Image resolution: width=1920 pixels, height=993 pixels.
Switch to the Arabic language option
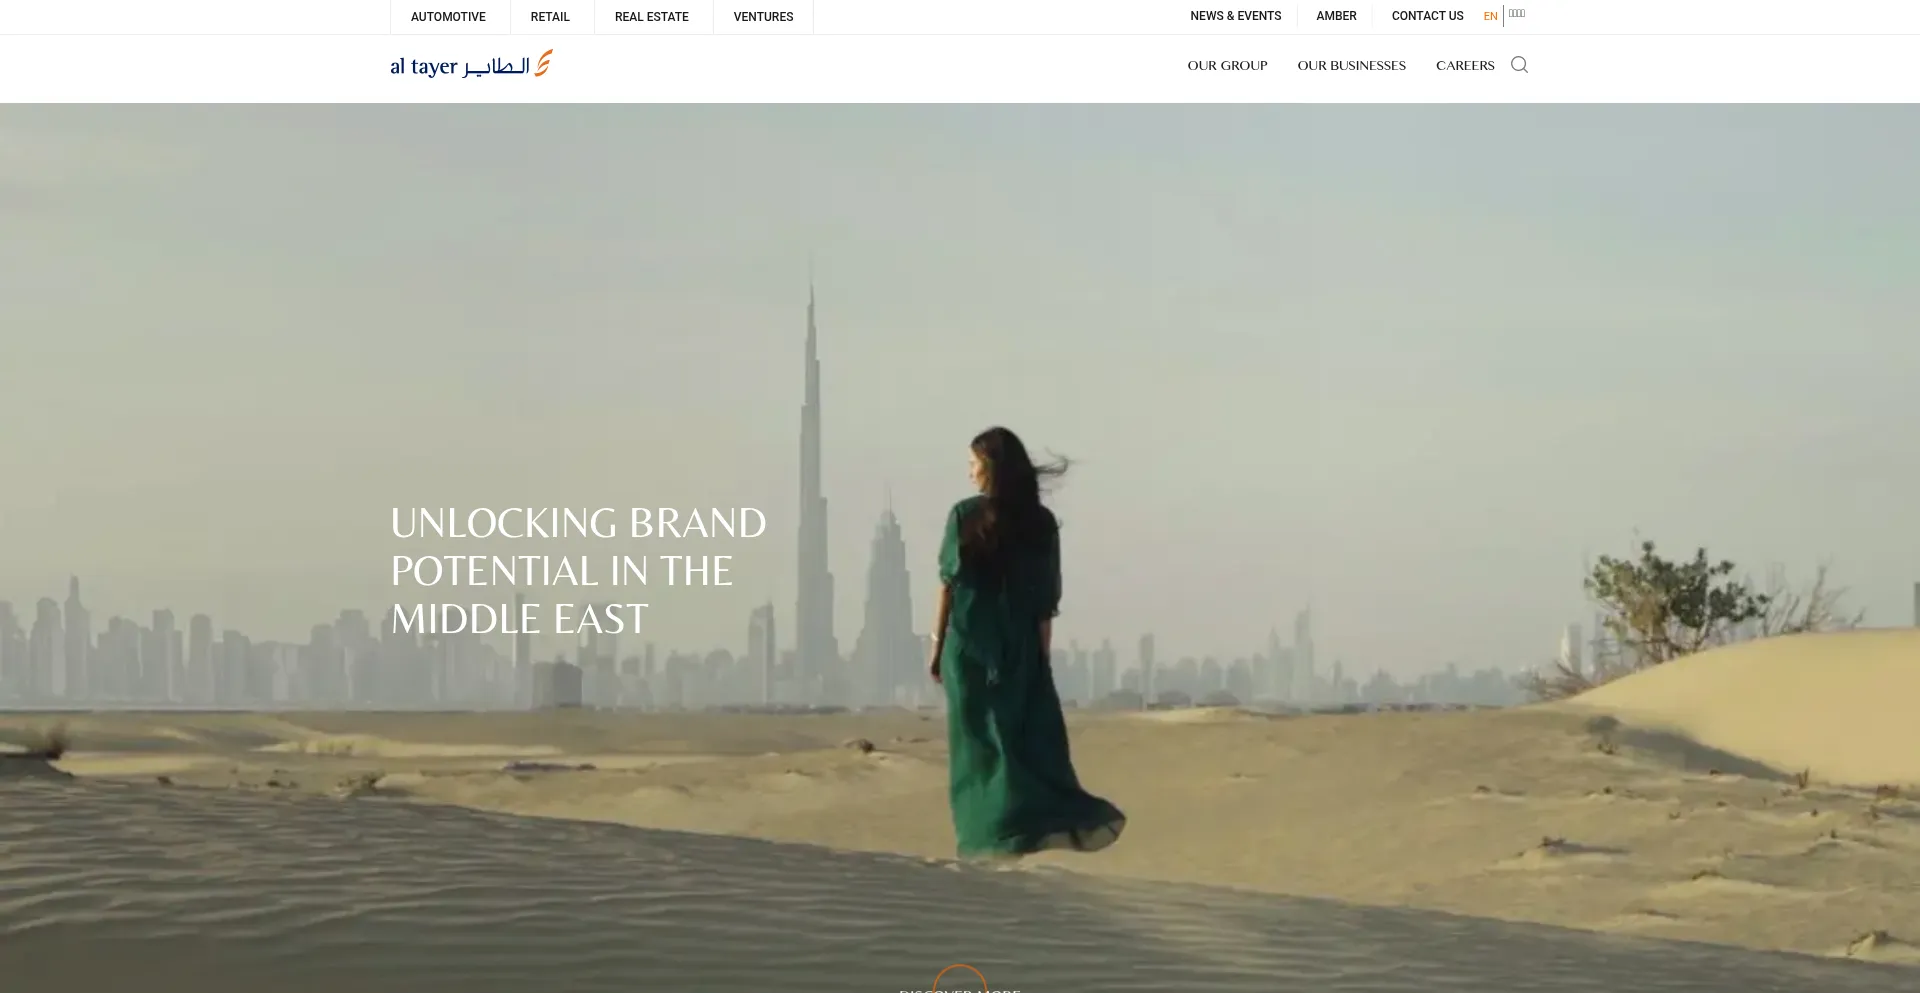1517,14
